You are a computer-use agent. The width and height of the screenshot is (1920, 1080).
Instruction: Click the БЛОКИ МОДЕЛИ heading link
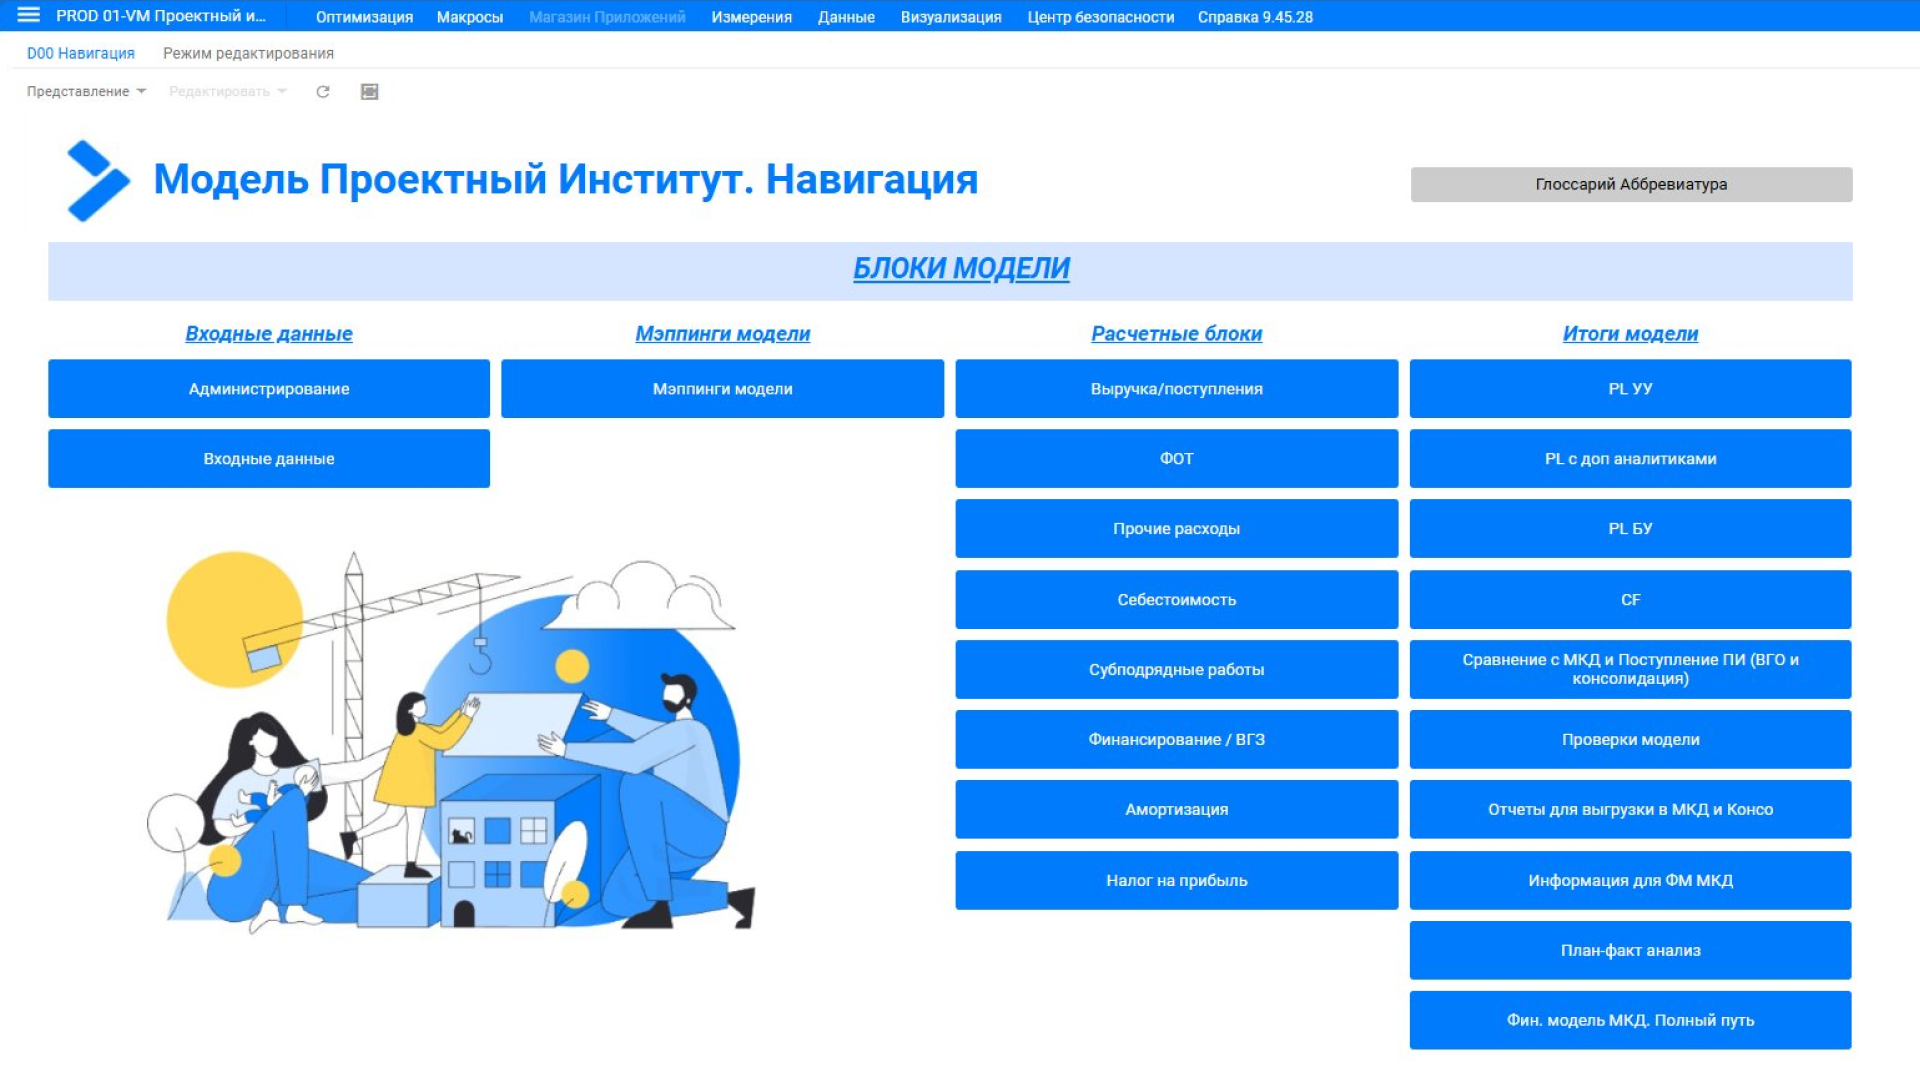pos(960,268)
